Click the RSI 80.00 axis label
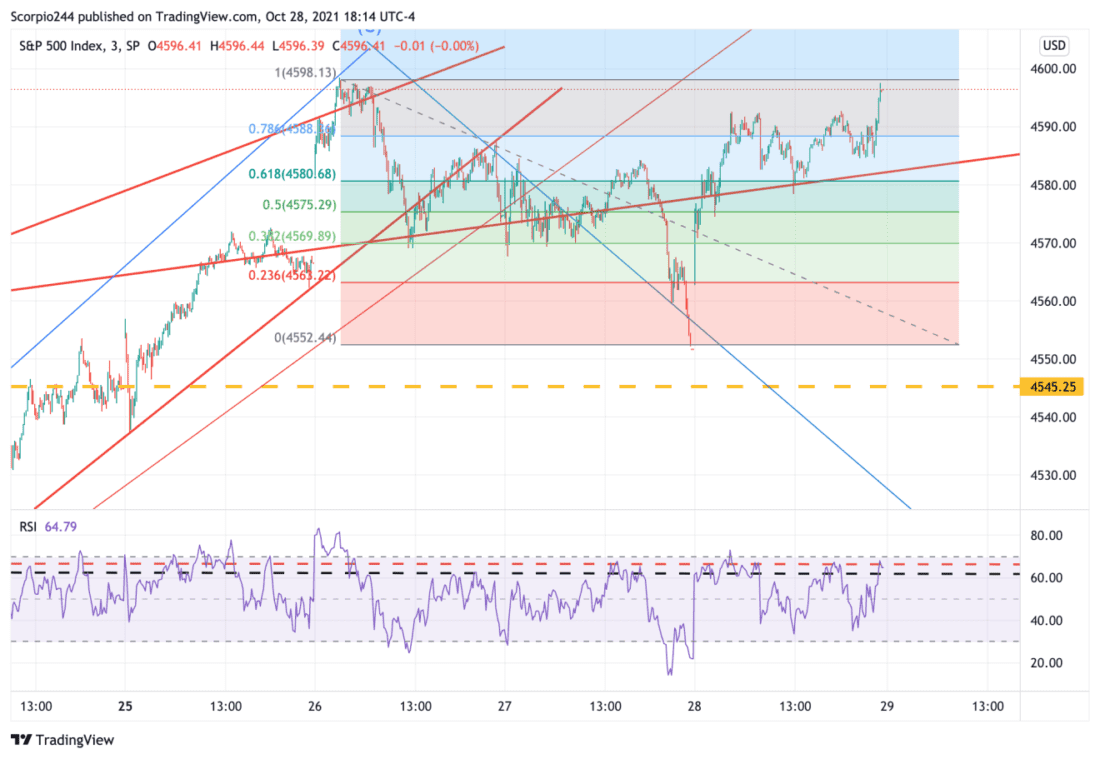Image resolution: width=1100 pixels, height=759 pixels. point(1046,536)
